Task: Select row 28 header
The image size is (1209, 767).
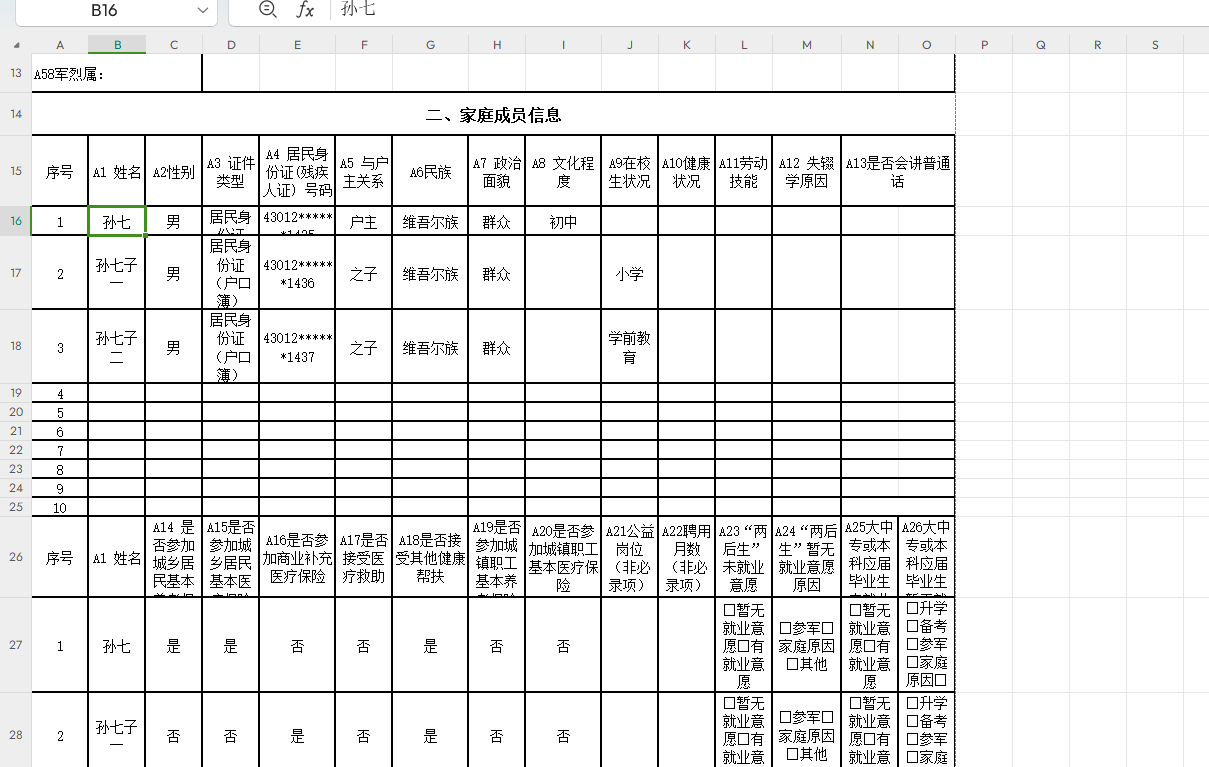Action: (16, 735)
